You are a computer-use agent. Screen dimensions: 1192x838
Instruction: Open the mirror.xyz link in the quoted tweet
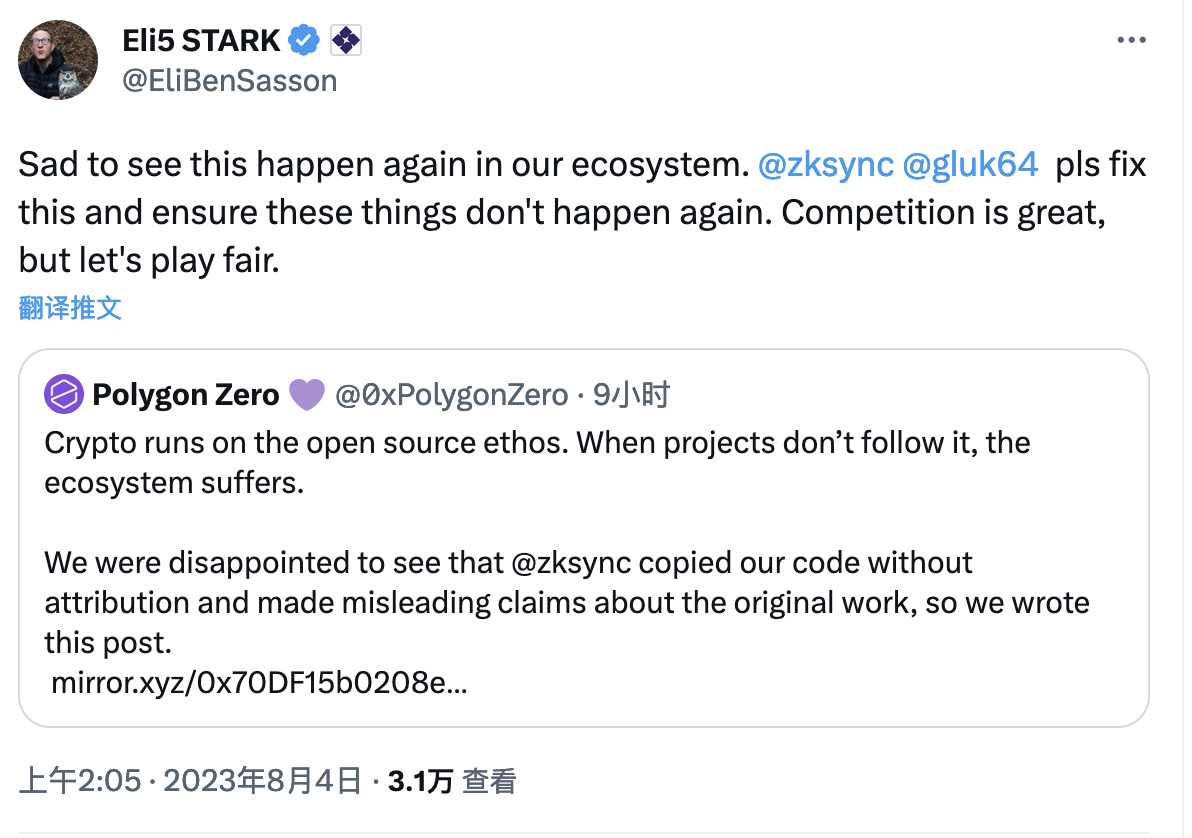click(x=258, y=685)
